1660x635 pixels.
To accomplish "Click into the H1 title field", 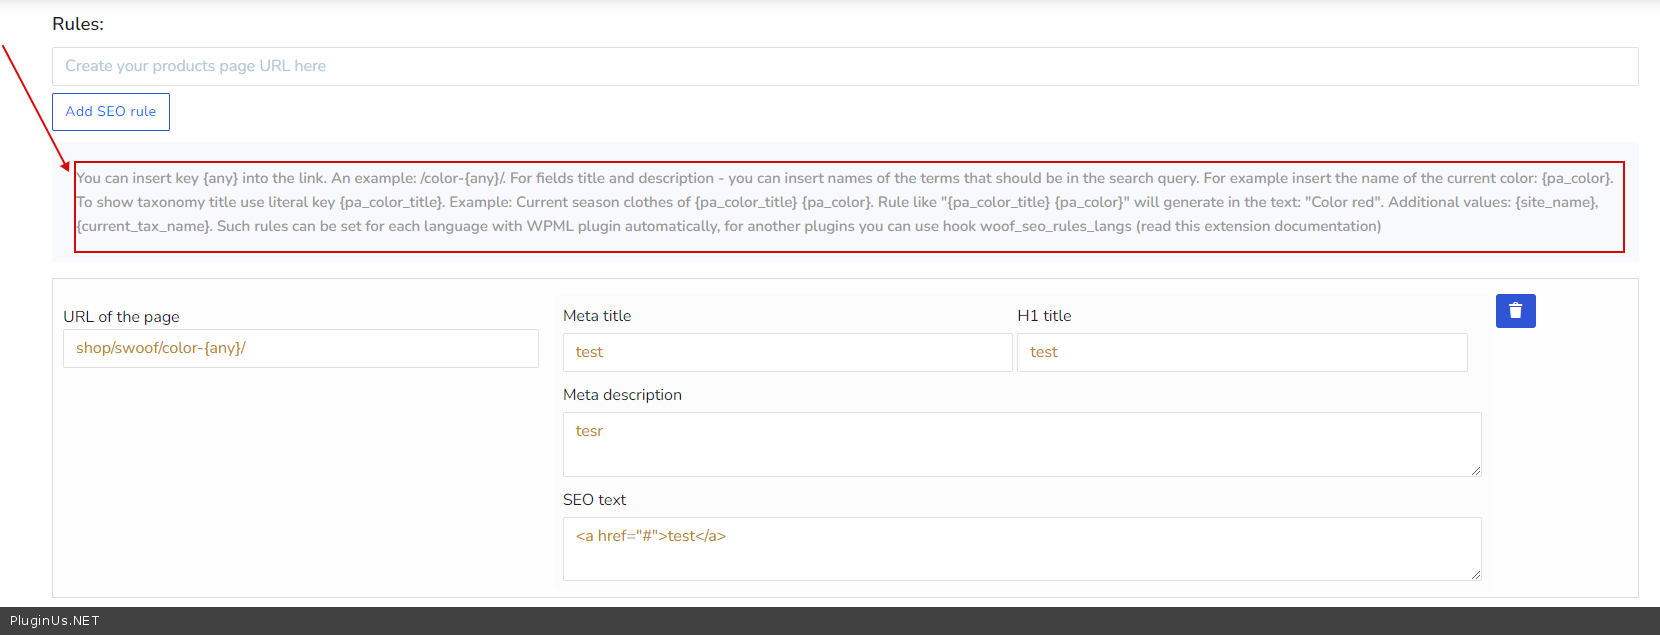I will [x=1241, y=352].
